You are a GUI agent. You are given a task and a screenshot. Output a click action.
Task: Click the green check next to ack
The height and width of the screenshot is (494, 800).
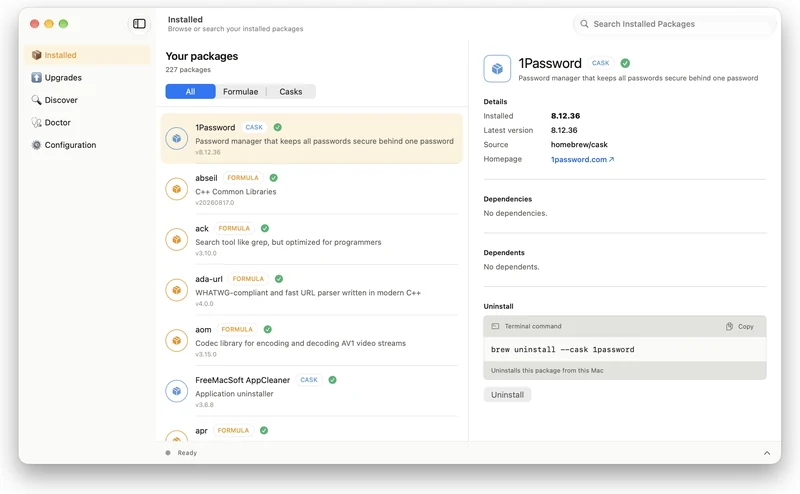[x=265, y=228]
